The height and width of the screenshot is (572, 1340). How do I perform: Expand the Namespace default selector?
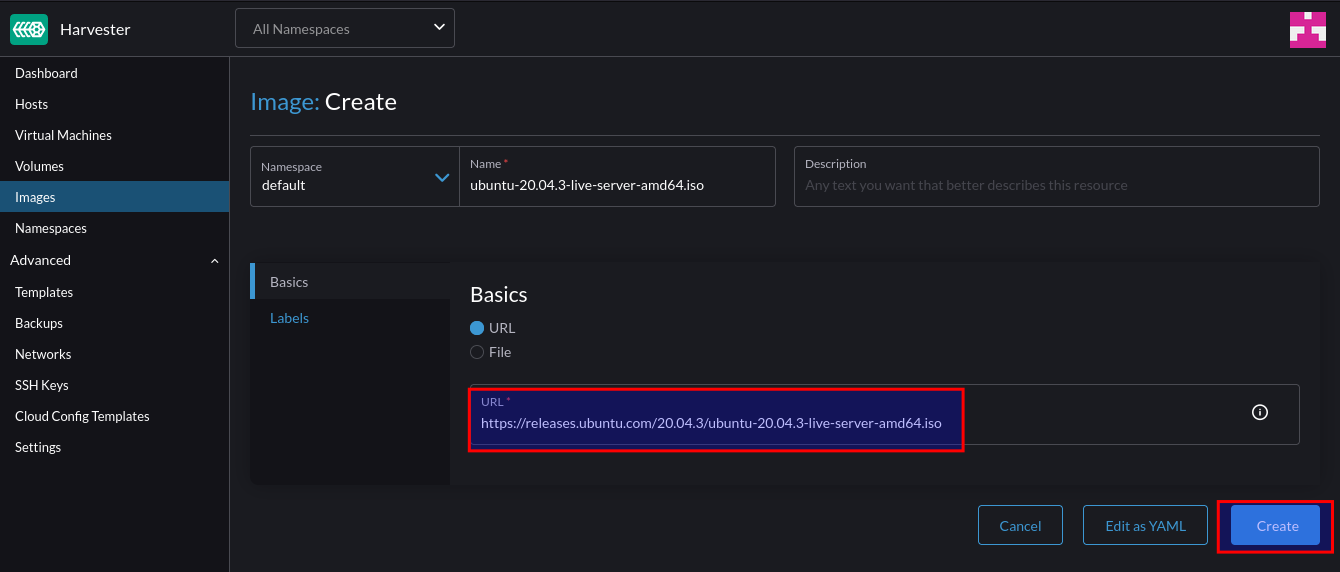(355, 177)
